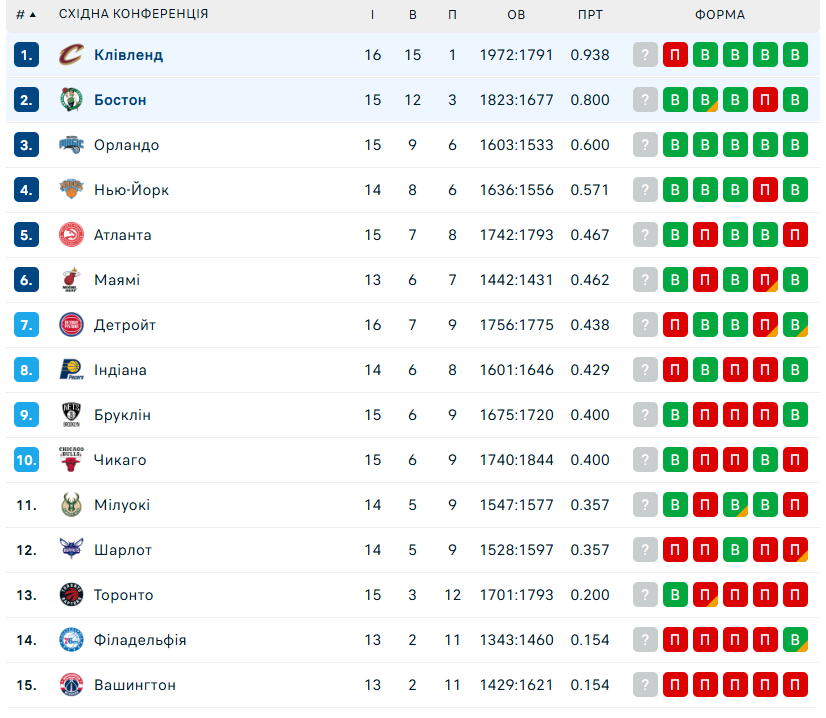
Task: Open the Клівленд team link
Action: 129,55
